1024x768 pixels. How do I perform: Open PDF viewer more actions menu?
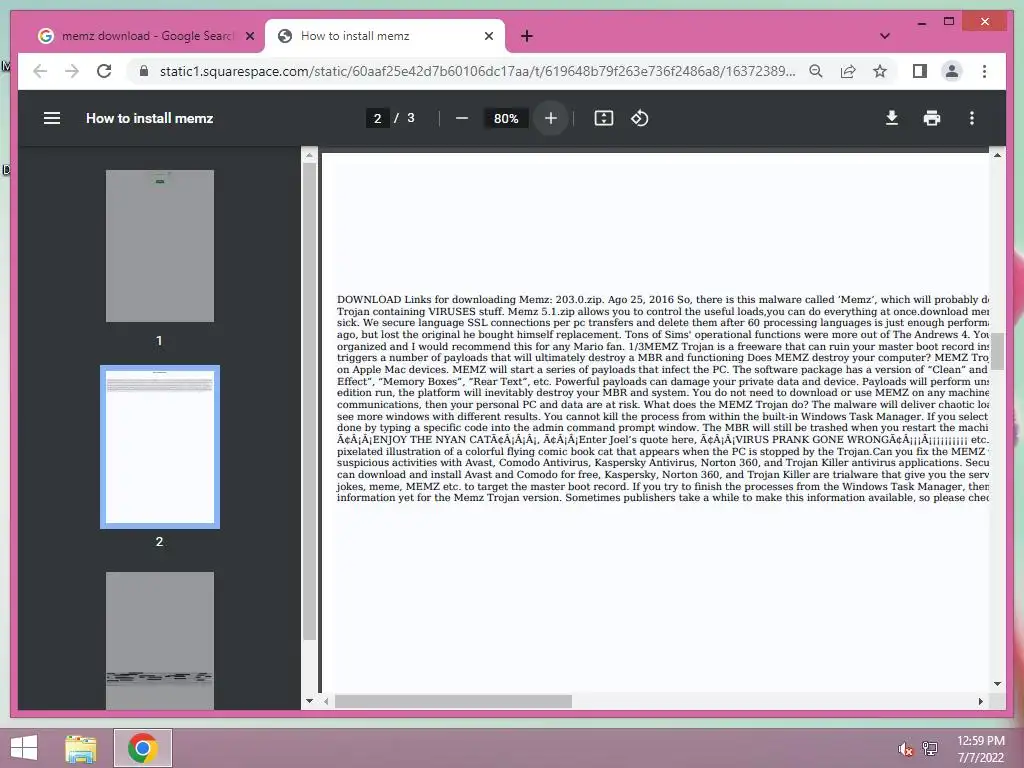click(x=972, y=118)
